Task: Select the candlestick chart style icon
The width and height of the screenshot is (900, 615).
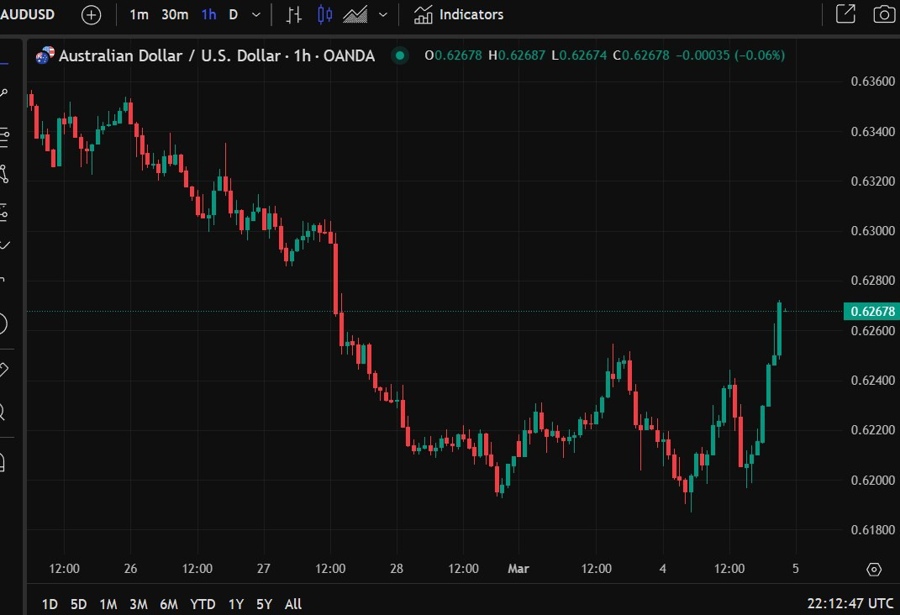Action: point(325,14)
